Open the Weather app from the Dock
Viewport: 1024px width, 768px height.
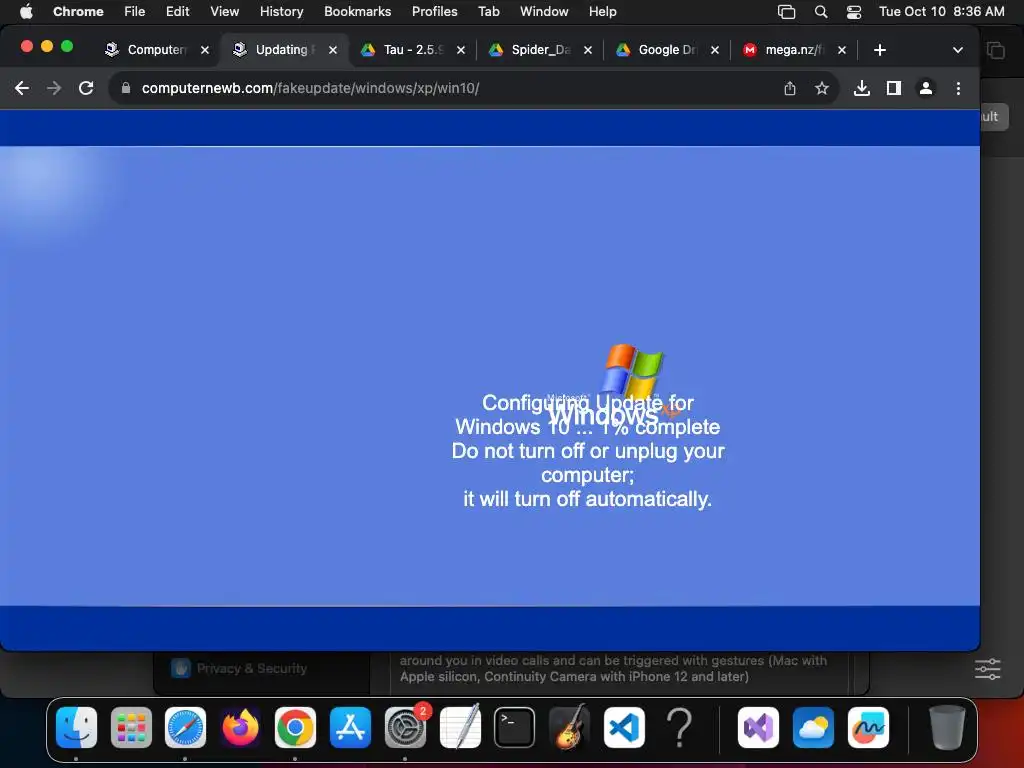[813, 727]
